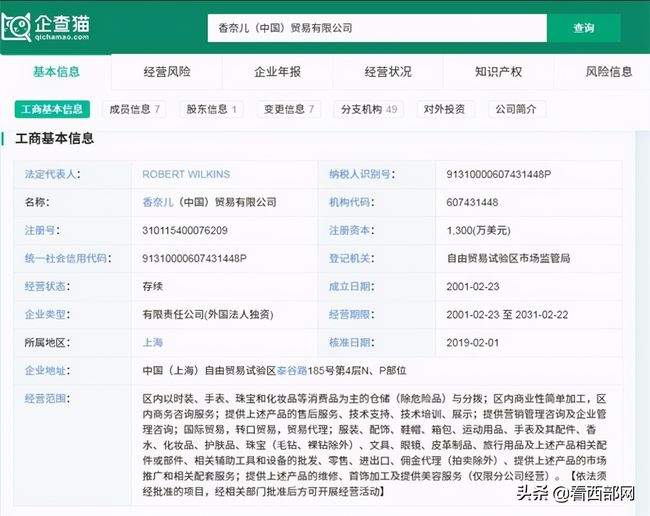Click the 秦谷路 address link

click(x=292, y=370)
